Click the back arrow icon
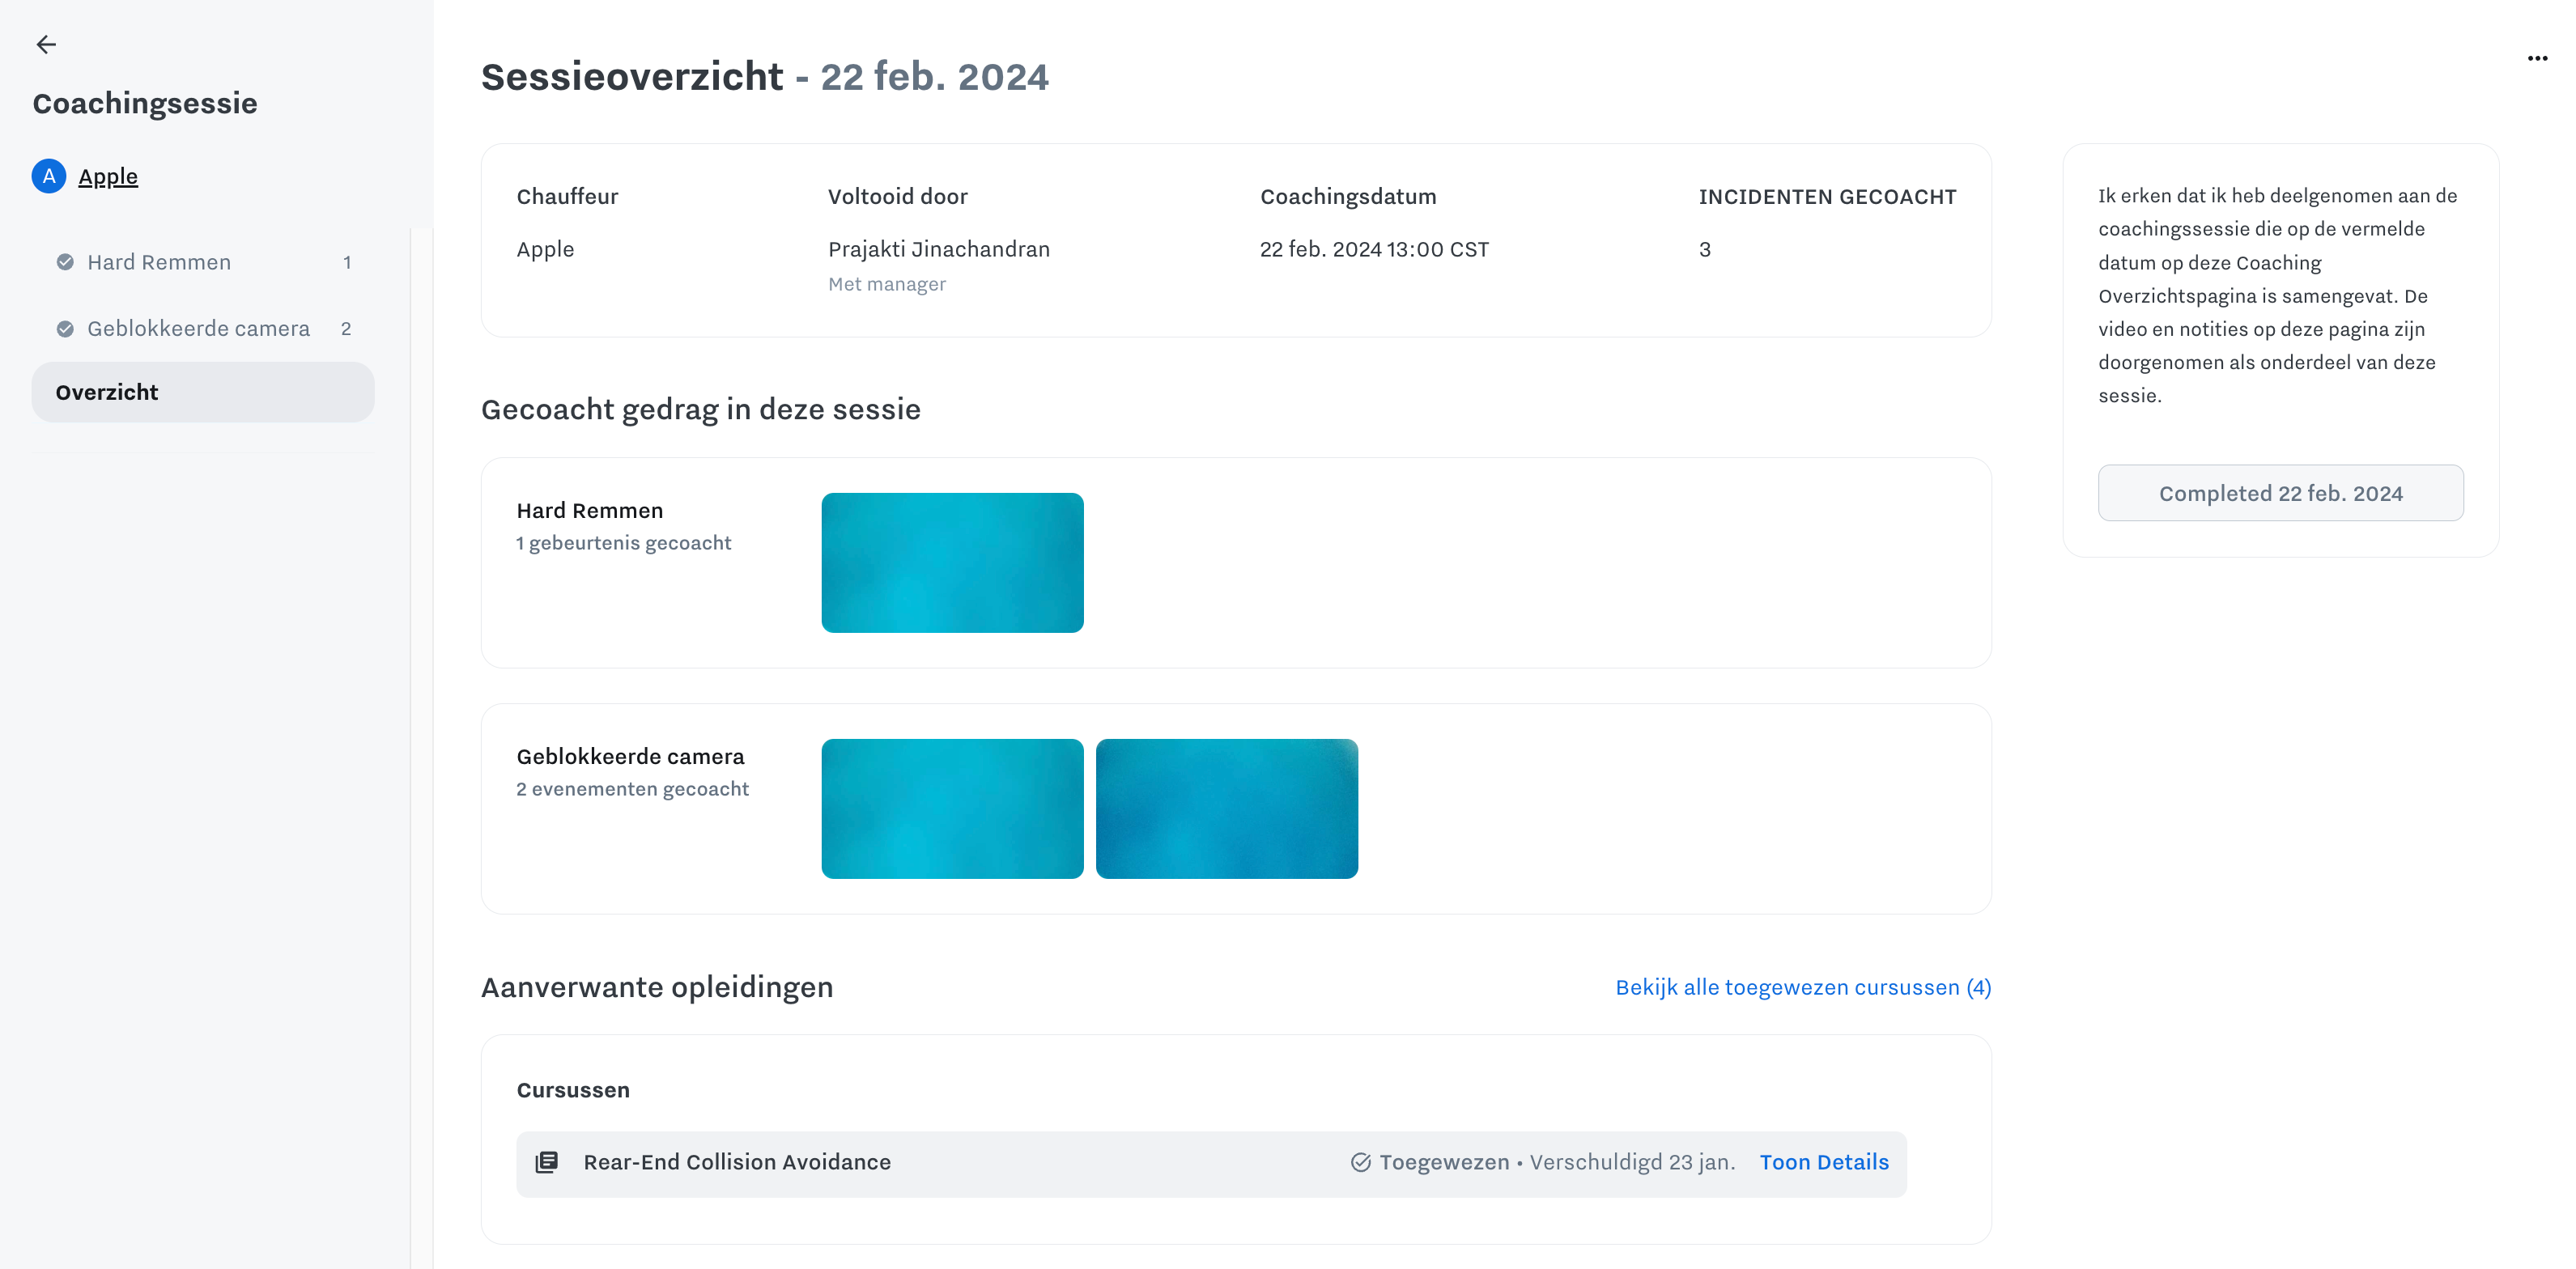 [46, 44]
